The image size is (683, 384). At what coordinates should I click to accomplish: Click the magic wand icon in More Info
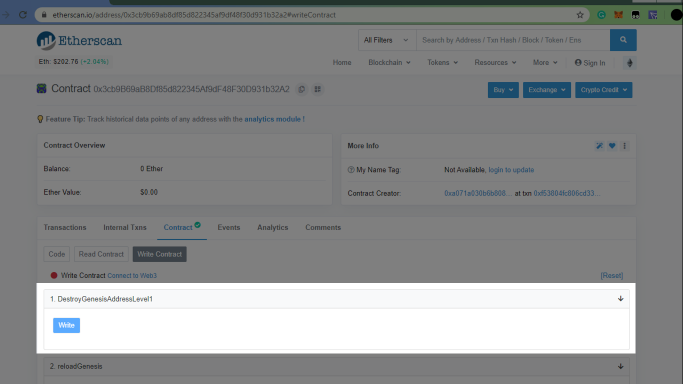tap(599, 146)
